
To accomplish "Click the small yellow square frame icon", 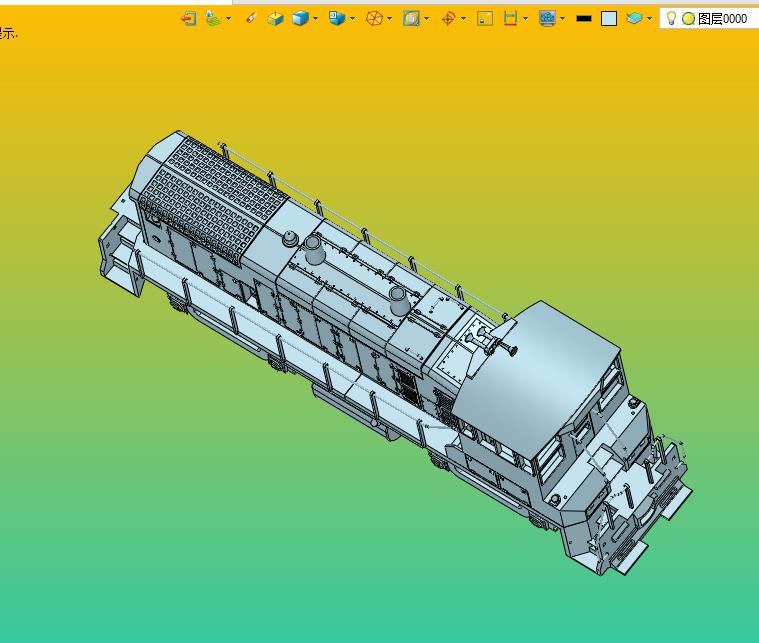I will coord(485,18).
